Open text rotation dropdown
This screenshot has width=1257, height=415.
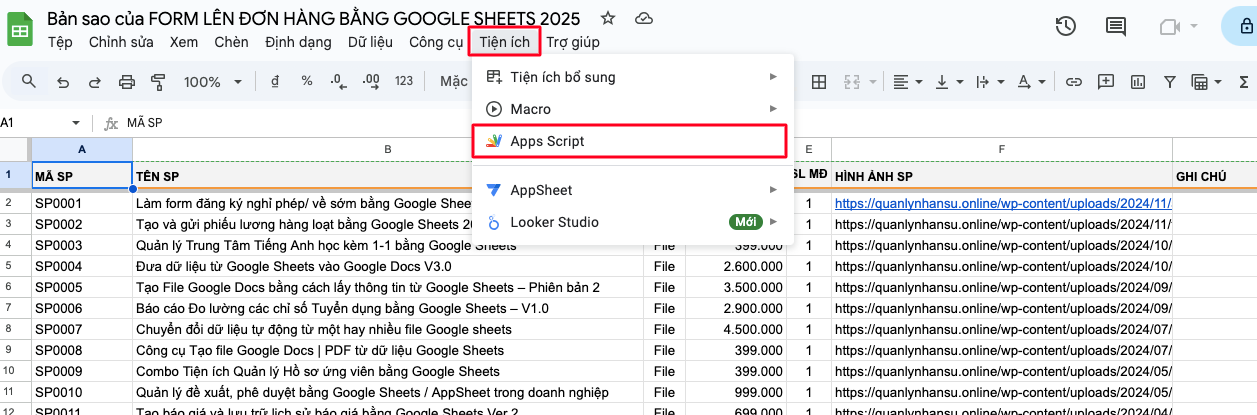click(x=1029, y=82)
